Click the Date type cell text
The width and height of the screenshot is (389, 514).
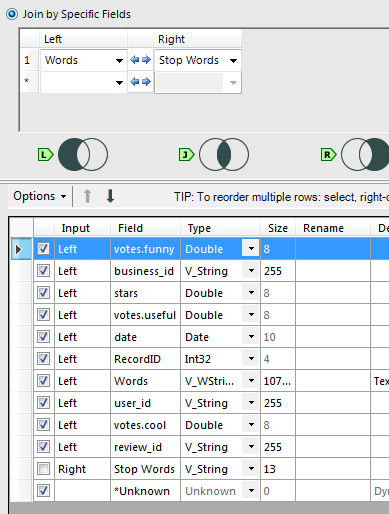point(197,337)
